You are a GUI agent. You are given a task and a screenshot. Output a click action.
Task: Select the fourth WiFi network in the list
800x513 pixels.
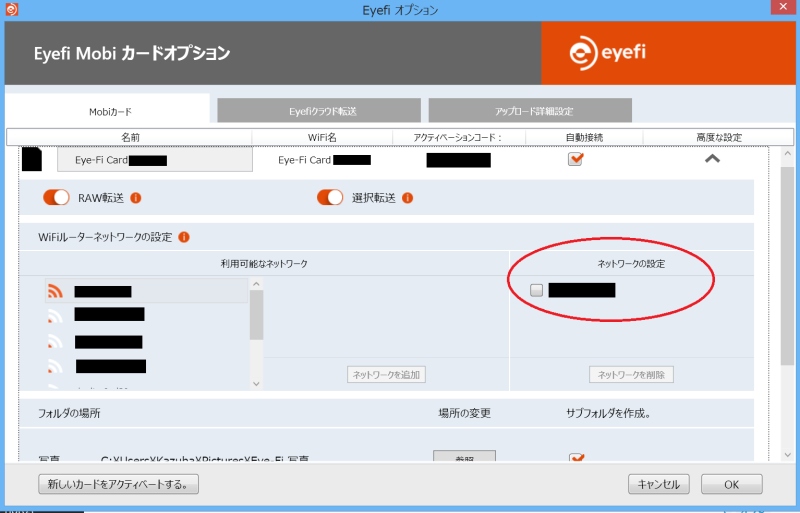(x=146, y=366)
